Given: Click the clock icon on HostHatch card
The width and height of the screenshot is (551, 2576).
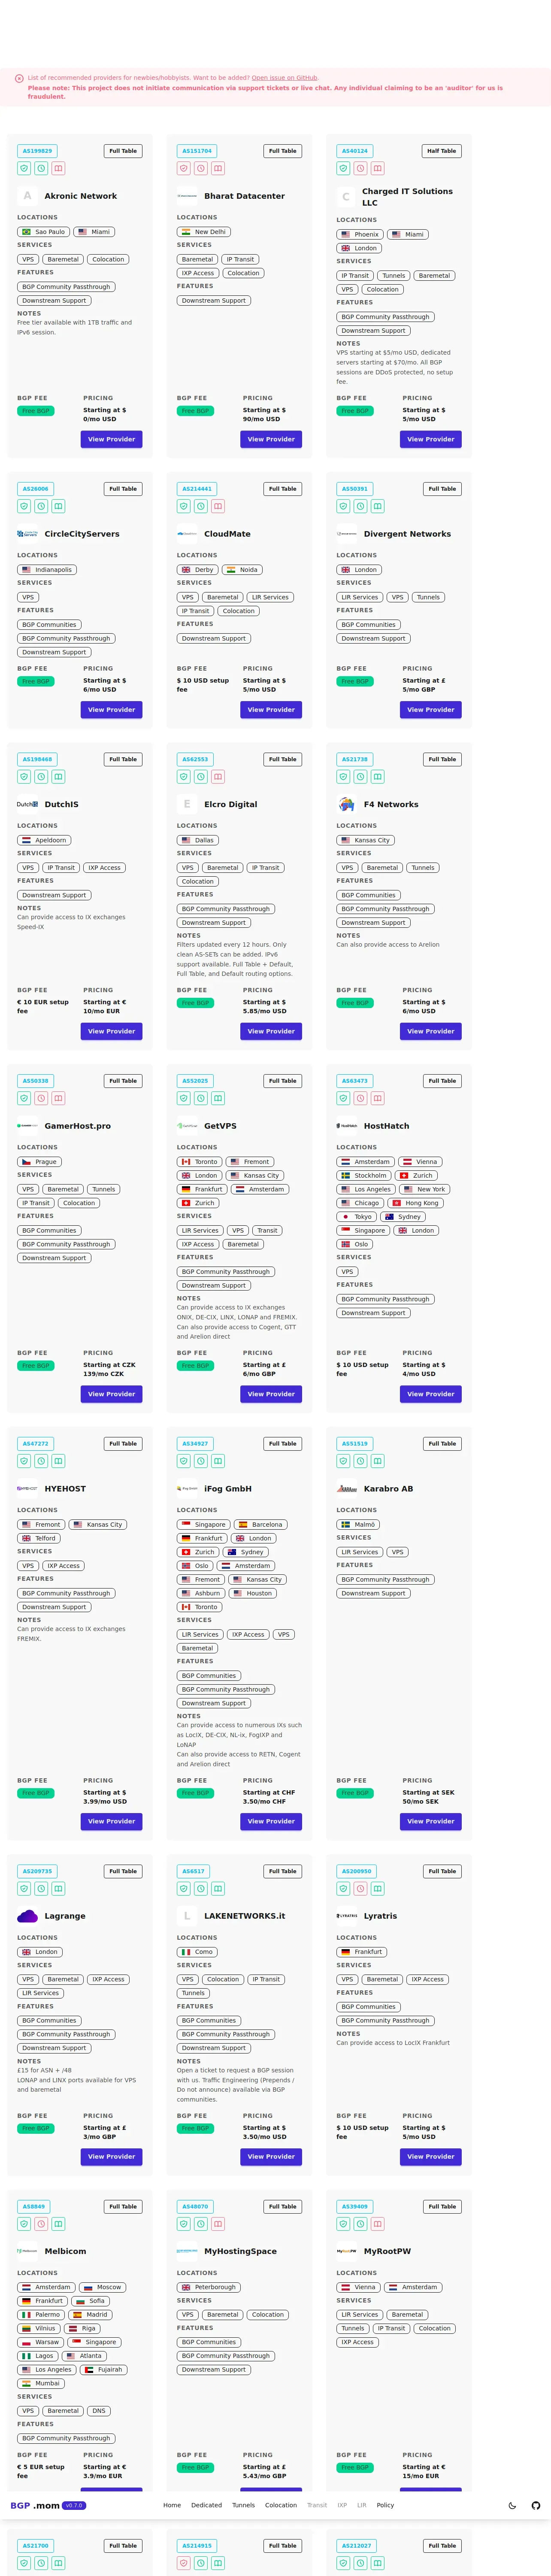Looking at the screenshot, I should pyautogui.click(x=360, y=1098).
